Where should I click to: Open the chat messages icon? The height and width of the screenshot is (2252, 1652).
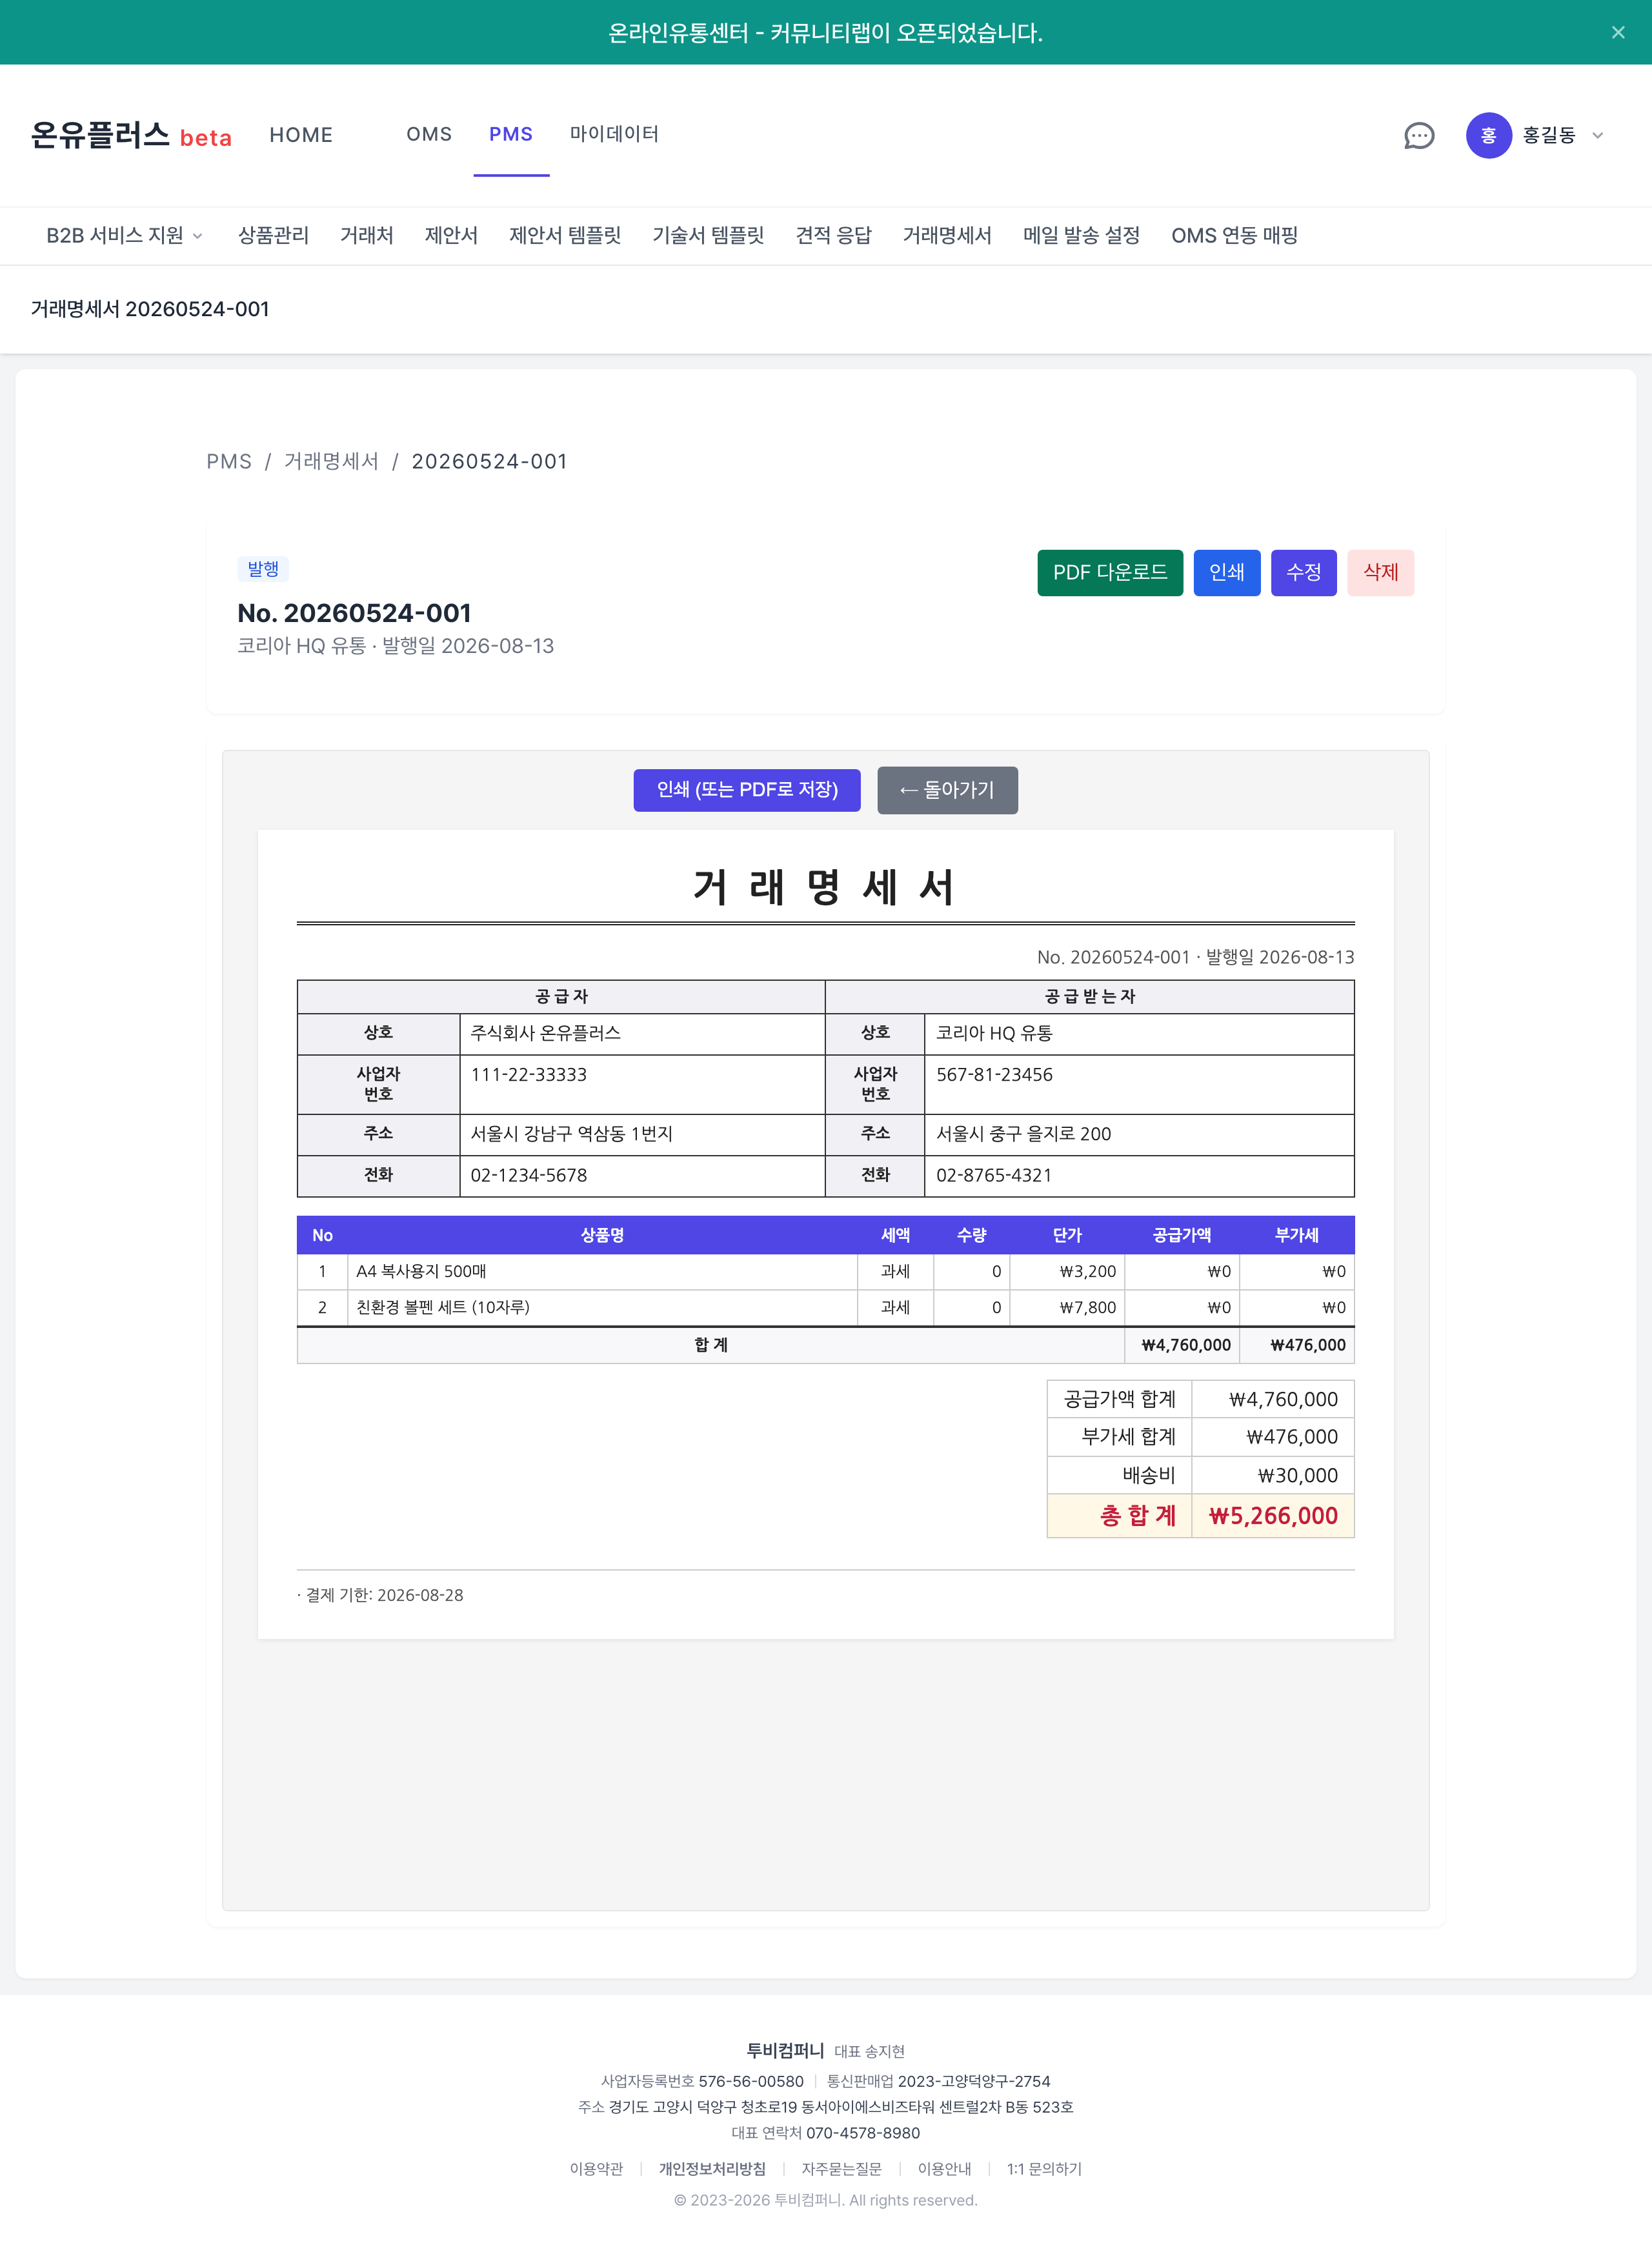tap(1419, 135)
